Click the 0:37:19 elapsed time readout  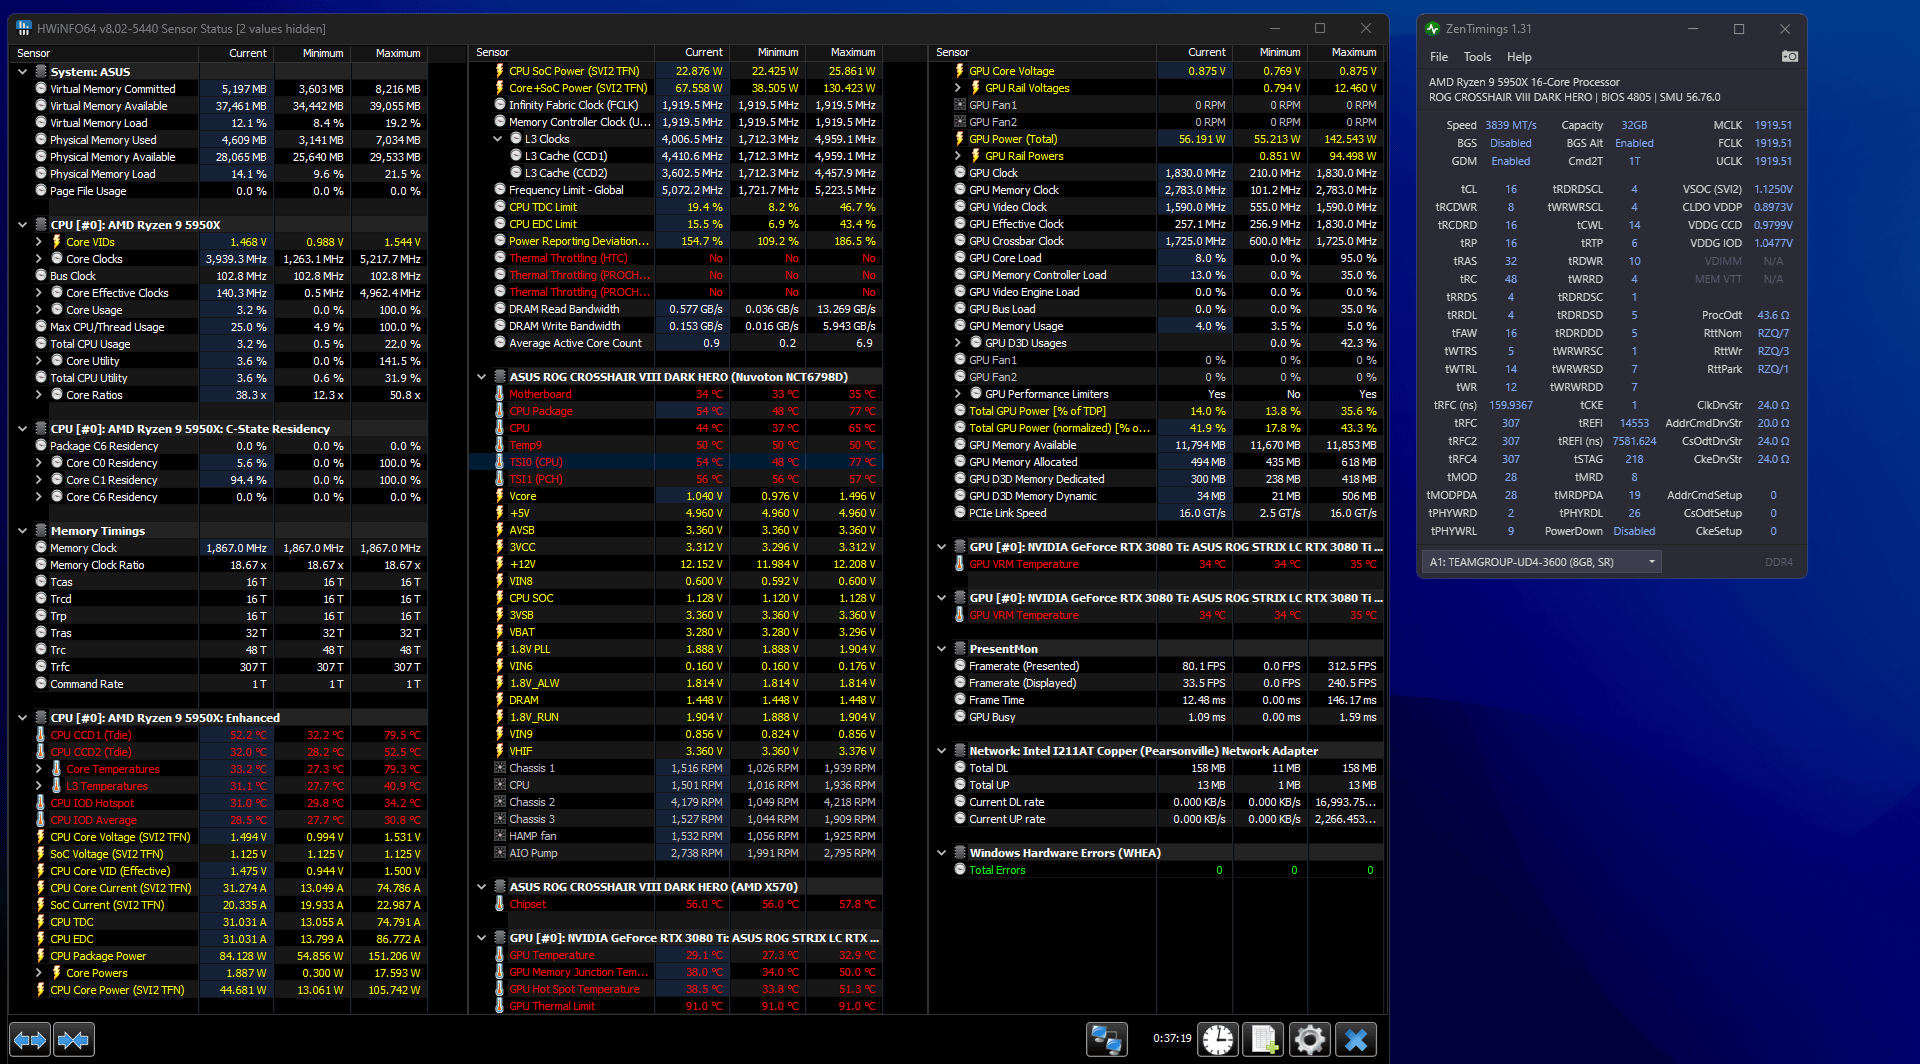point(1172,1039)
